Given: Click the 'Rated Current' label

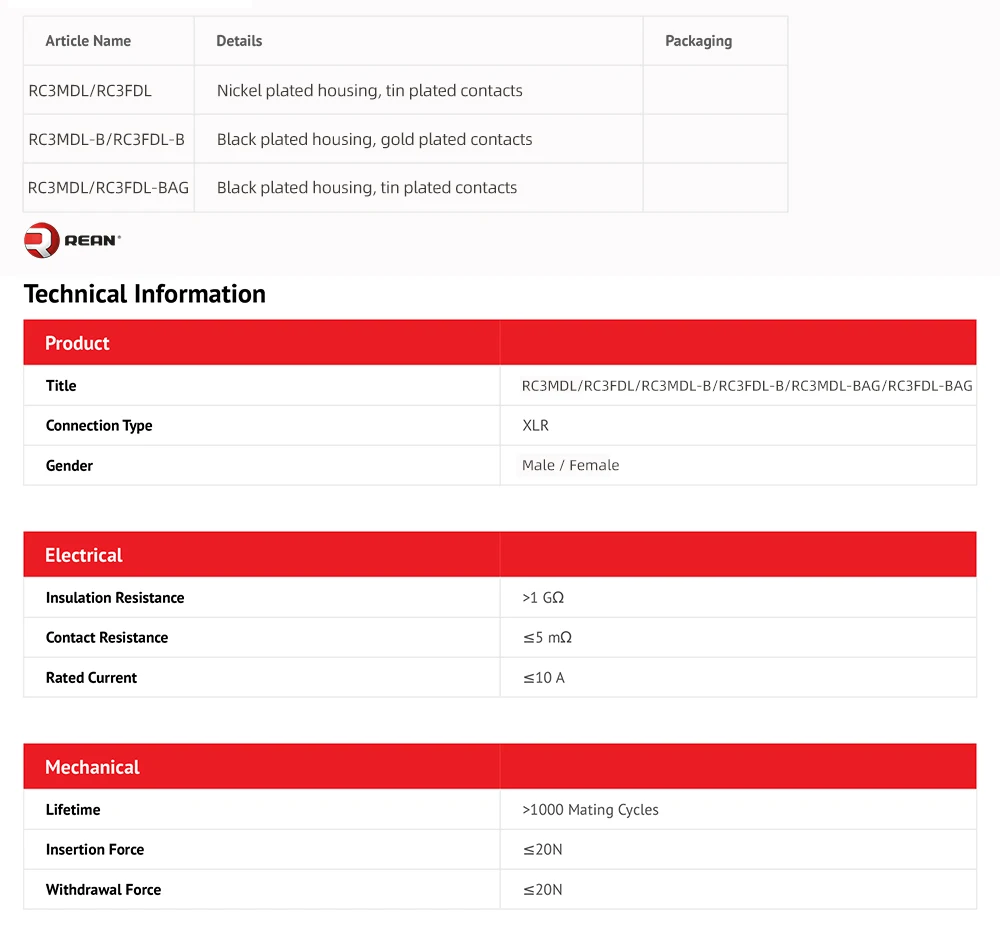Looking at the screenshot, I should 91,677.
